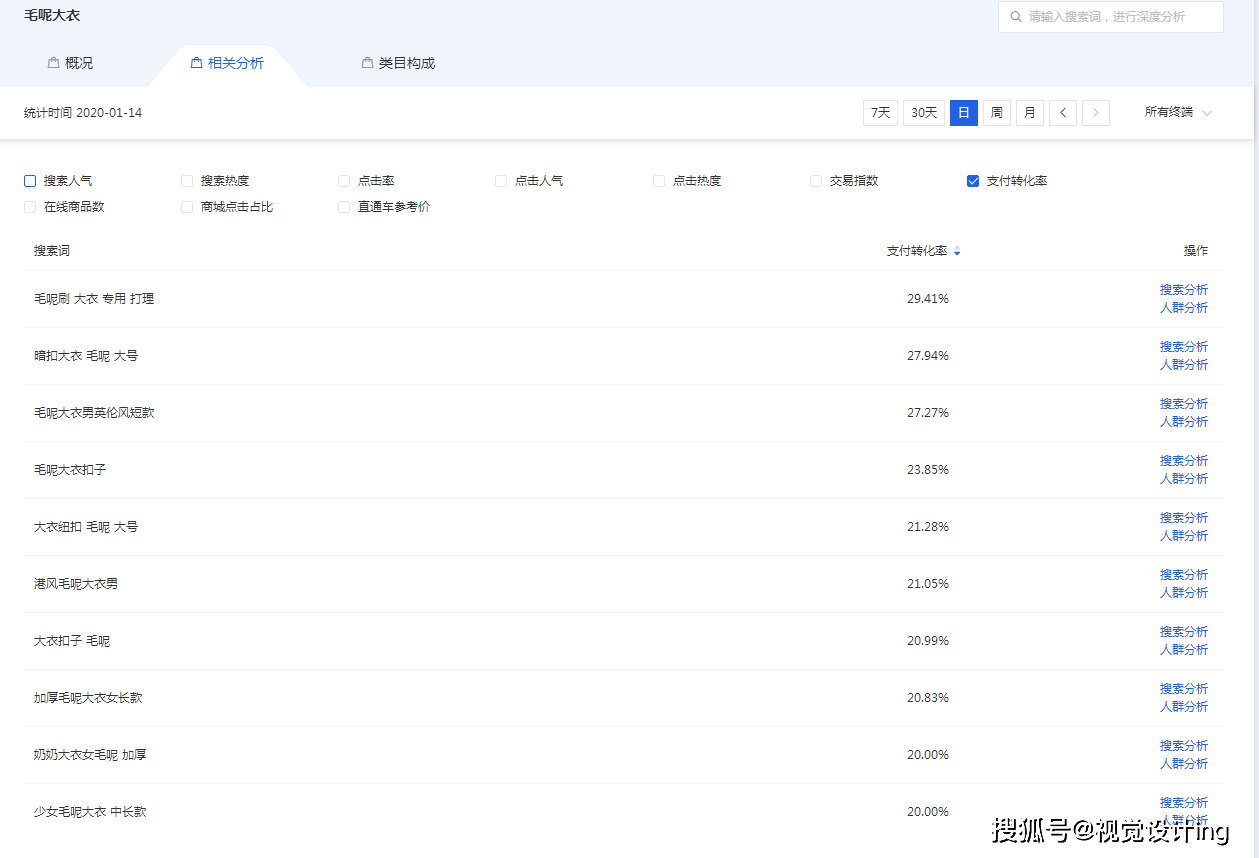Click the search term 毛呢刷 大衣 专用 打理

[94, 299]
